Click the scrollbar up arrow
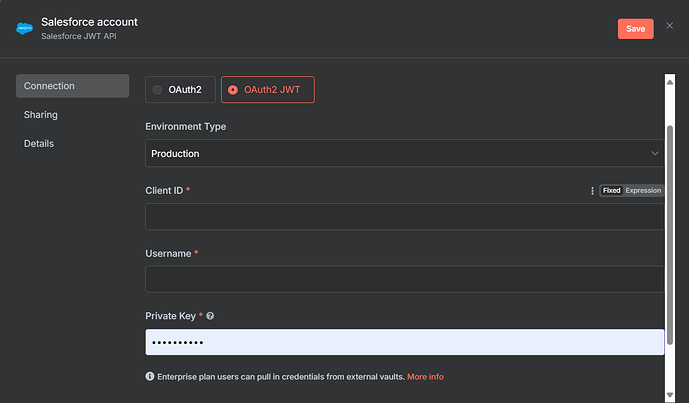The height and width of the screenshot is (403, 689). [670, 82]
